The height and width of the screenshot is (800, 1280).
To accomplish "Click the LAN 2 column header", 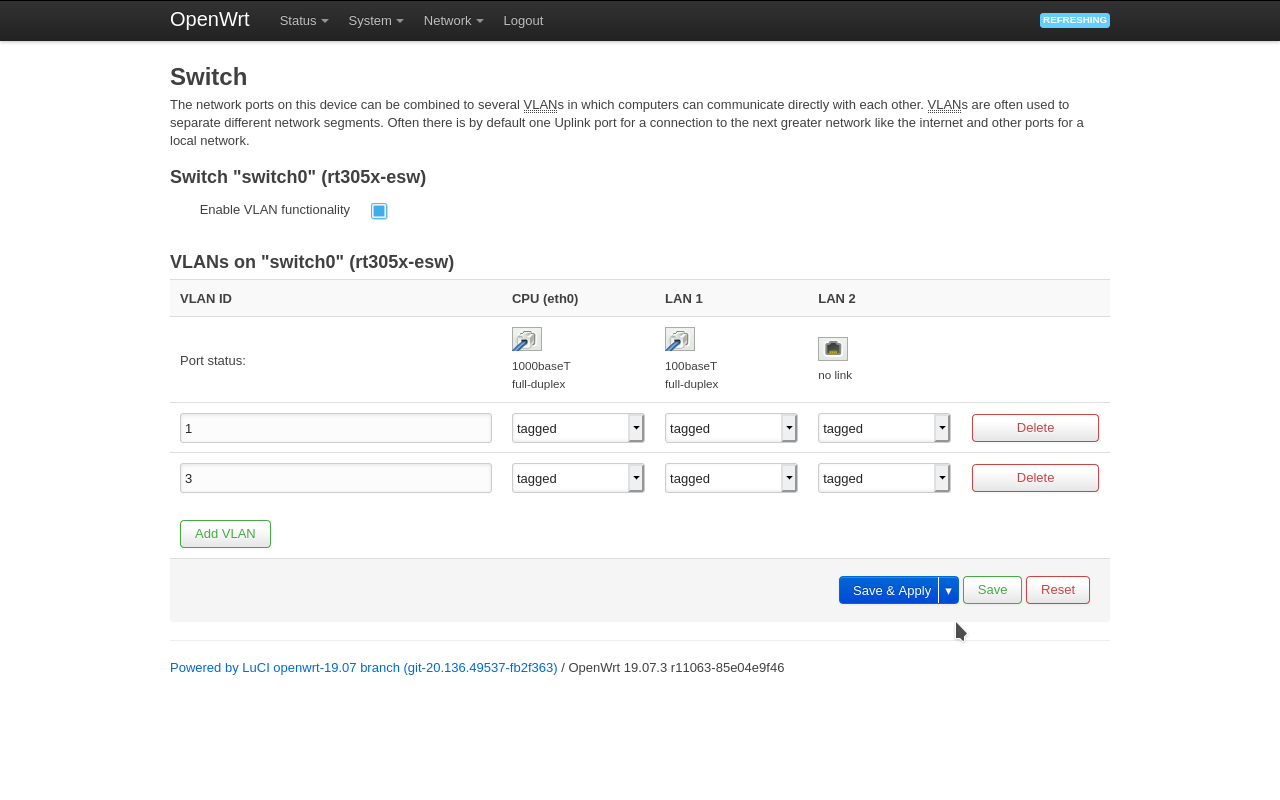I will (837, 298).
